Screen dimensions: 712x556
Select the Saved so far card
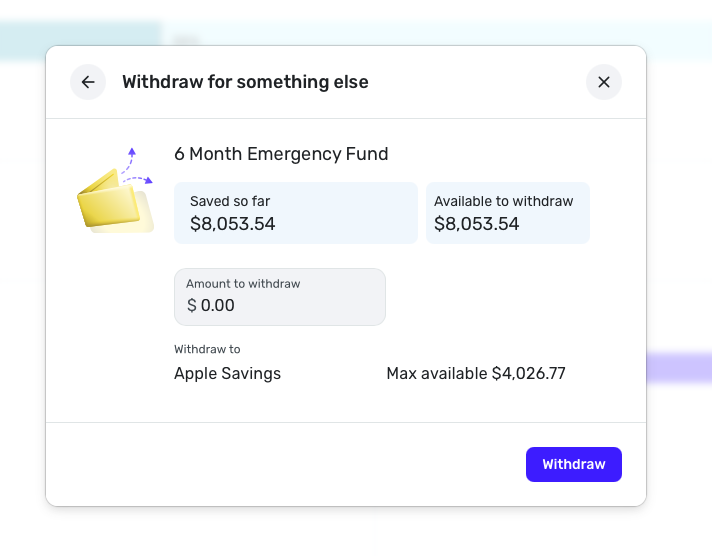click(x=295, y=212)
